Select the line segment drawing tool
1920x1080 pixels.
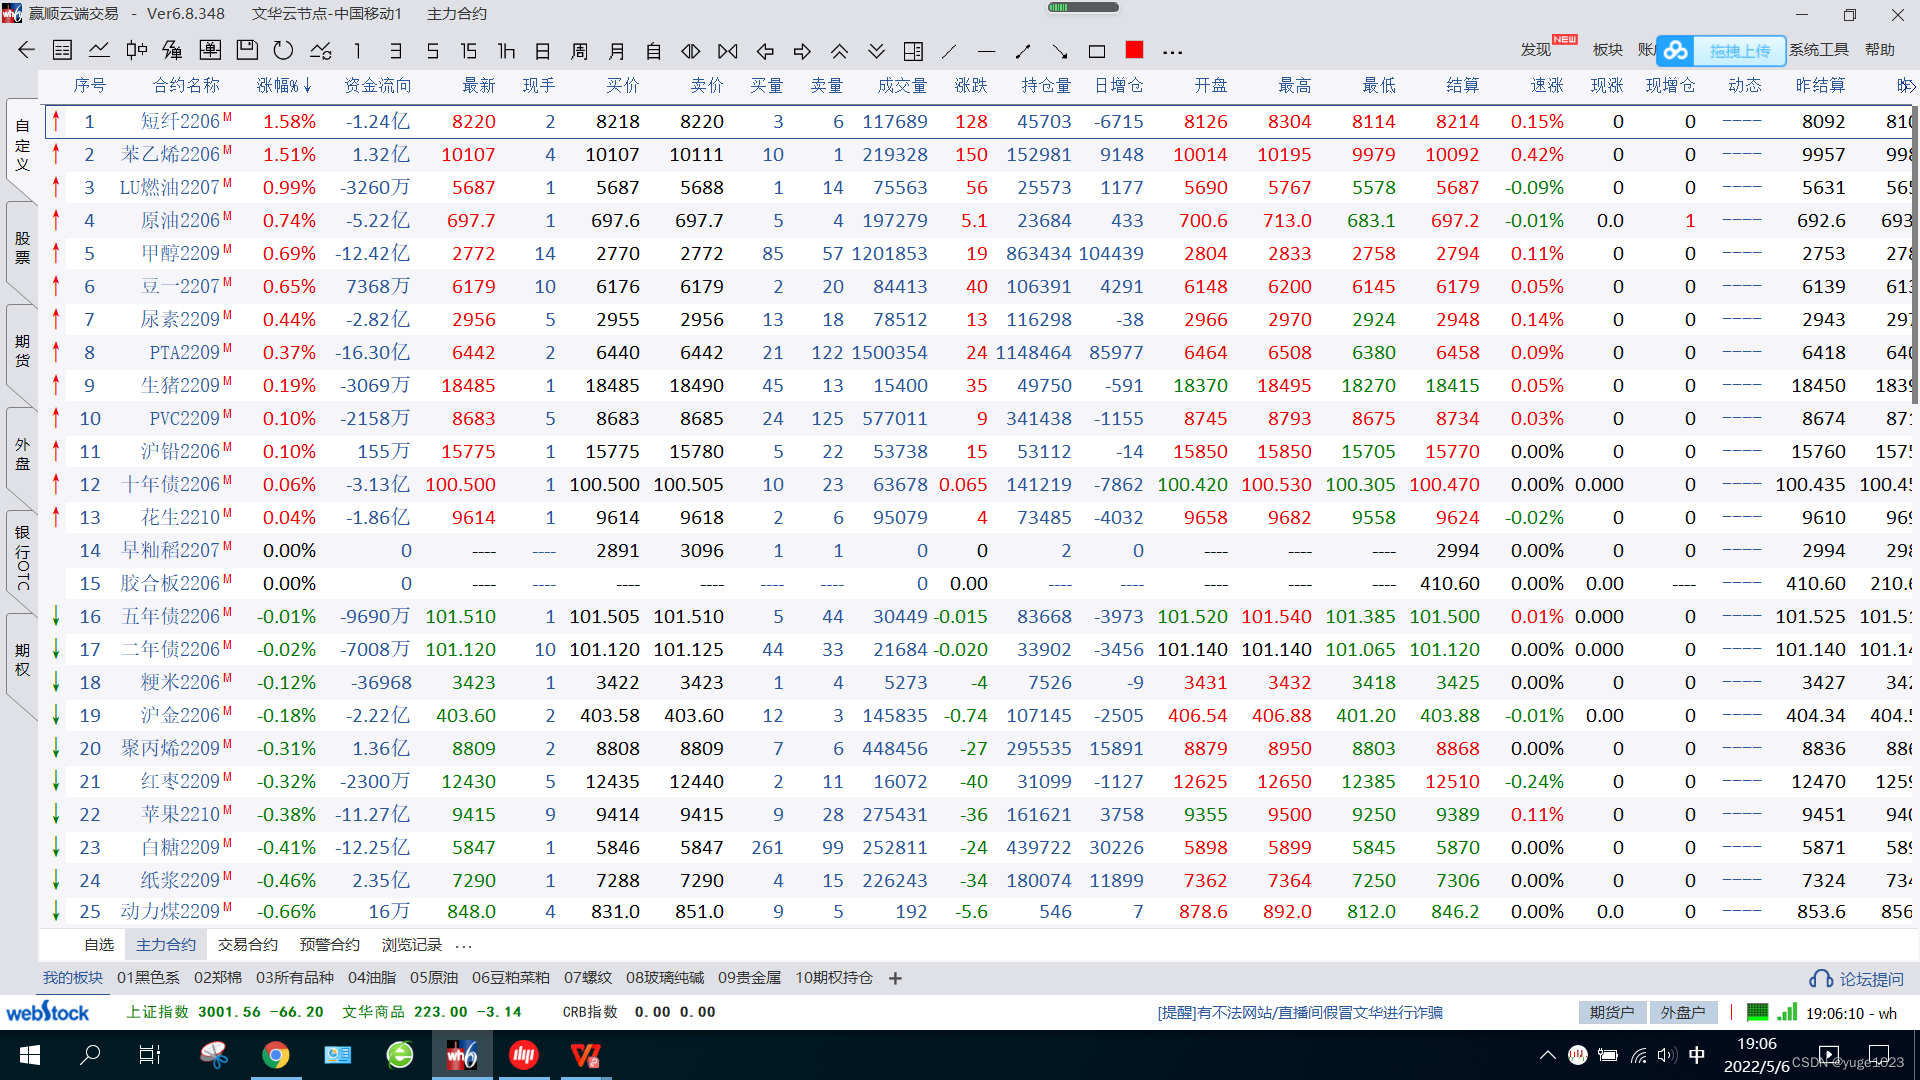pos(1023,50)
